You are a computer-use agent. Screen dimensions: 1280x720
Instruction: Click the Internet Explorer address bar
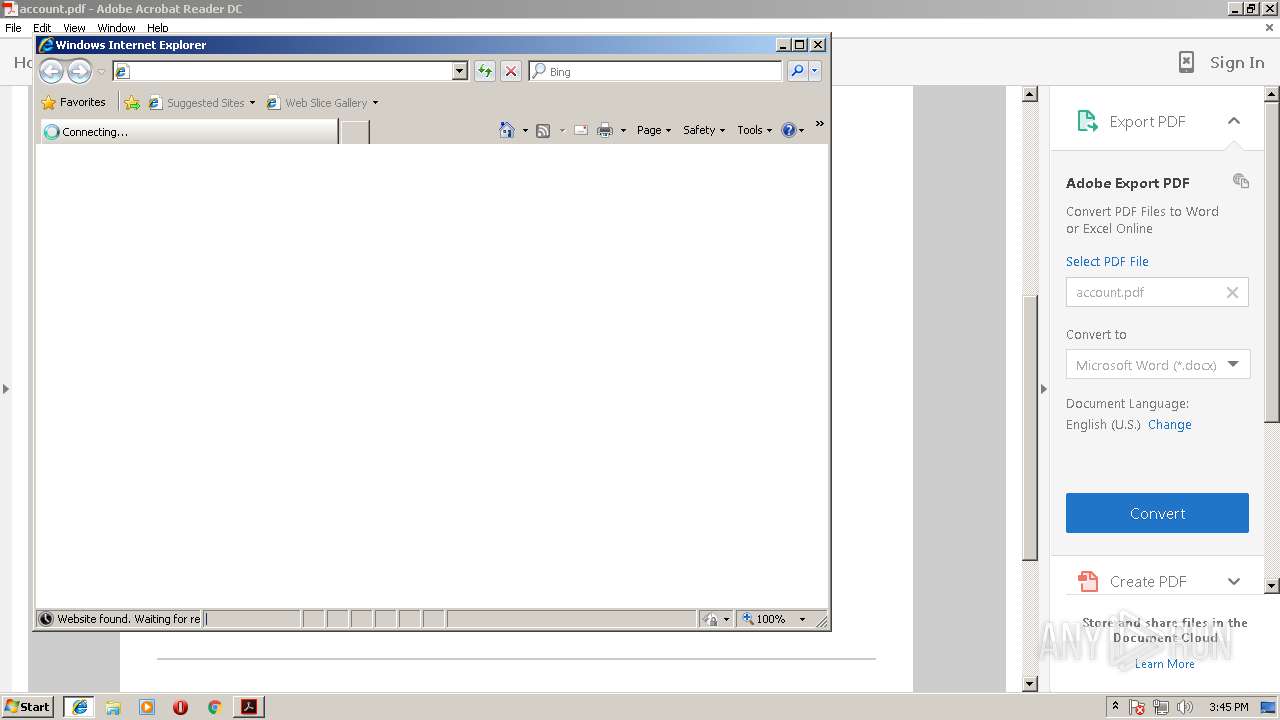click(291, 71)
